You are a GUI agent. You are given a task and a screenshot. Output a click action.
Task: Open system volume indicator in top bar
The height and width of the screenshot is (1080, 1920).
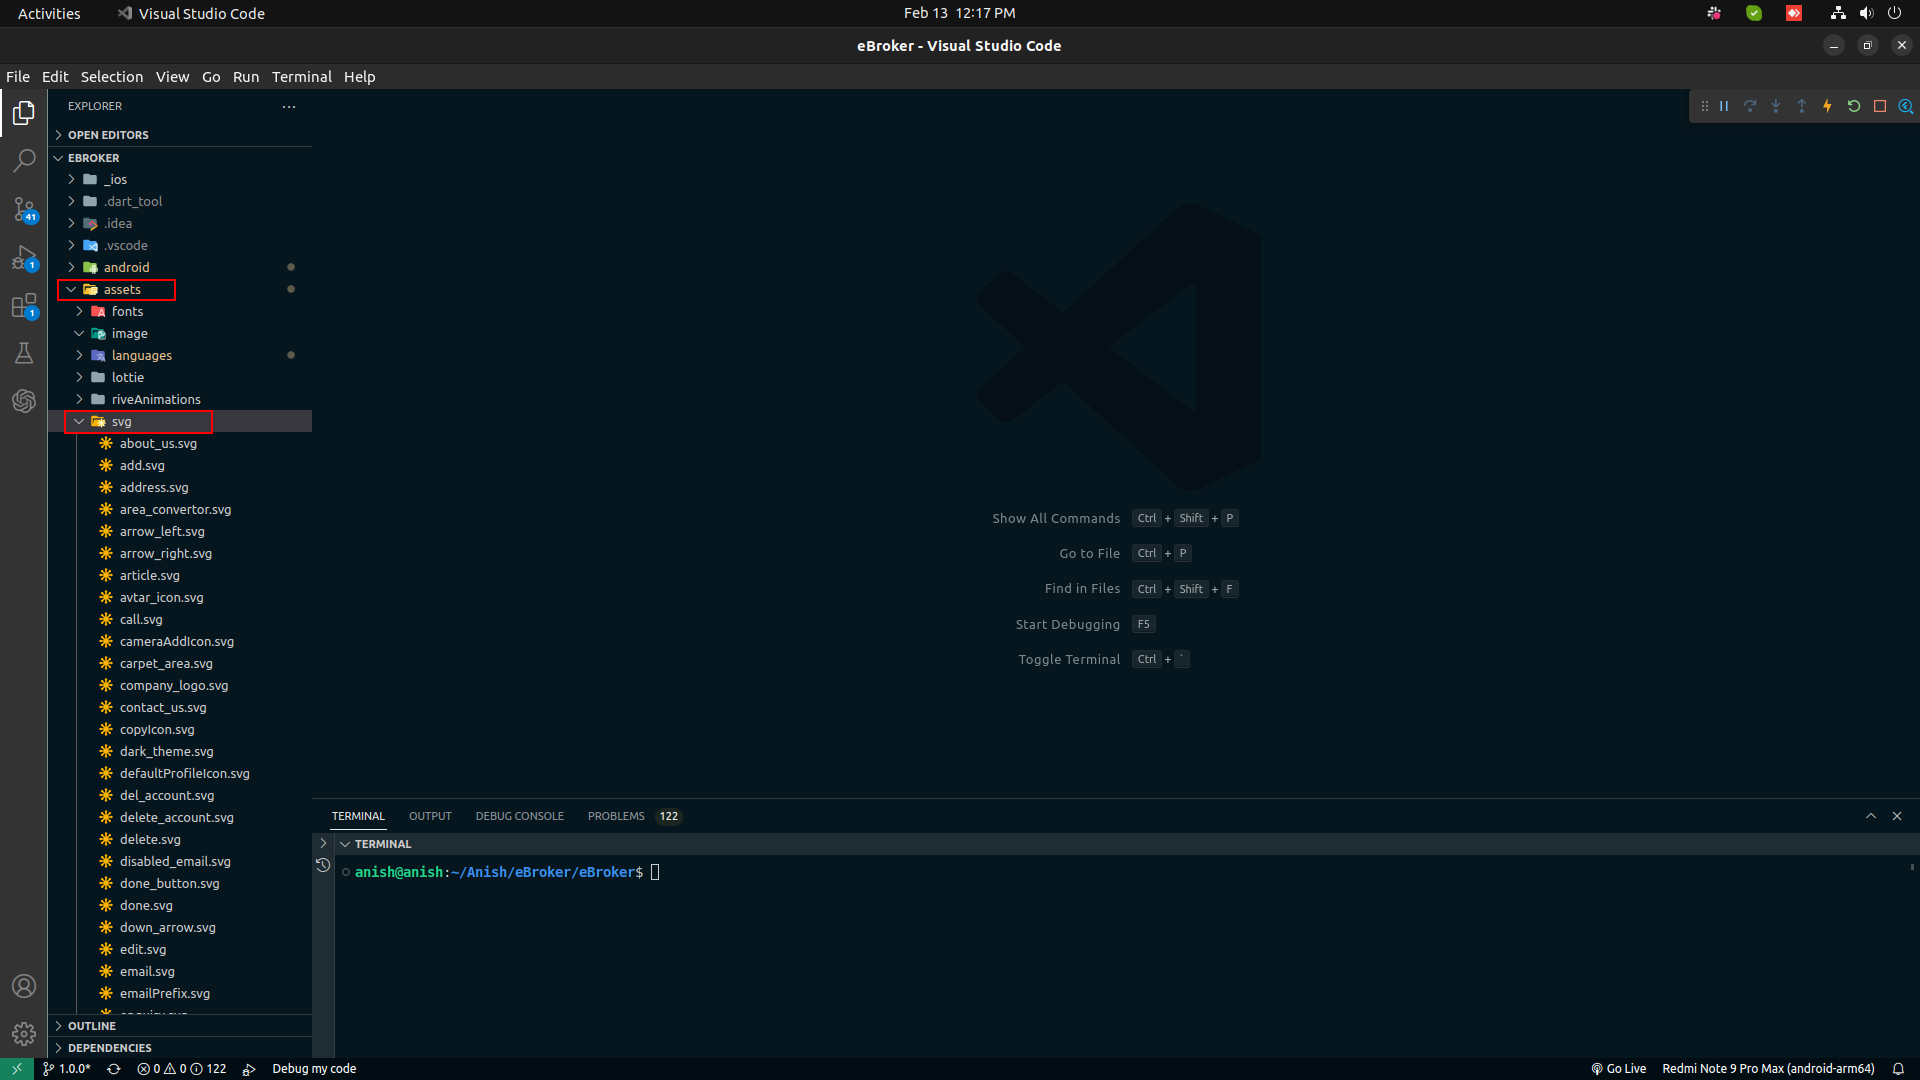pyautogui.click(x=1866, y=13)
